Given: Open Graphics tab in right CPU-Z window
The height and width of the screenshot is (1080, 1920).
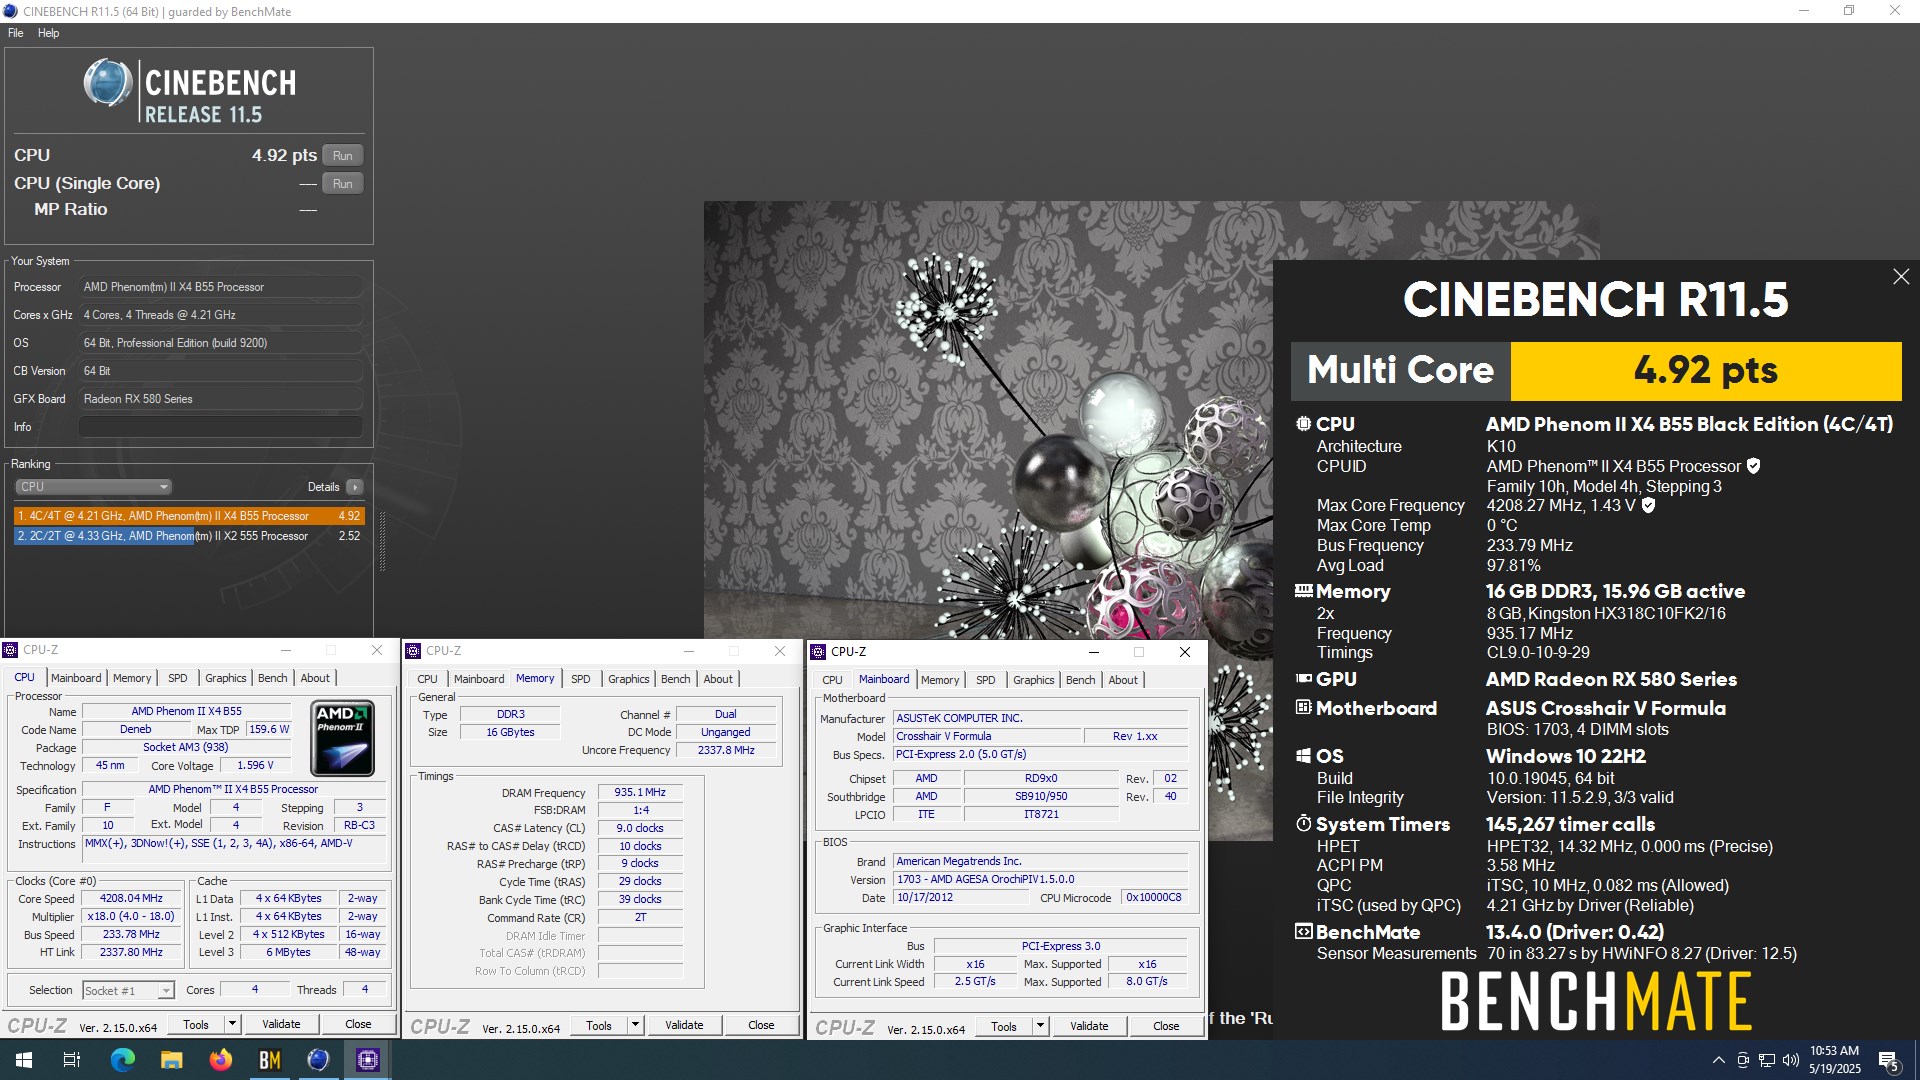Looking at the screenshot, I should point(1034,680).
